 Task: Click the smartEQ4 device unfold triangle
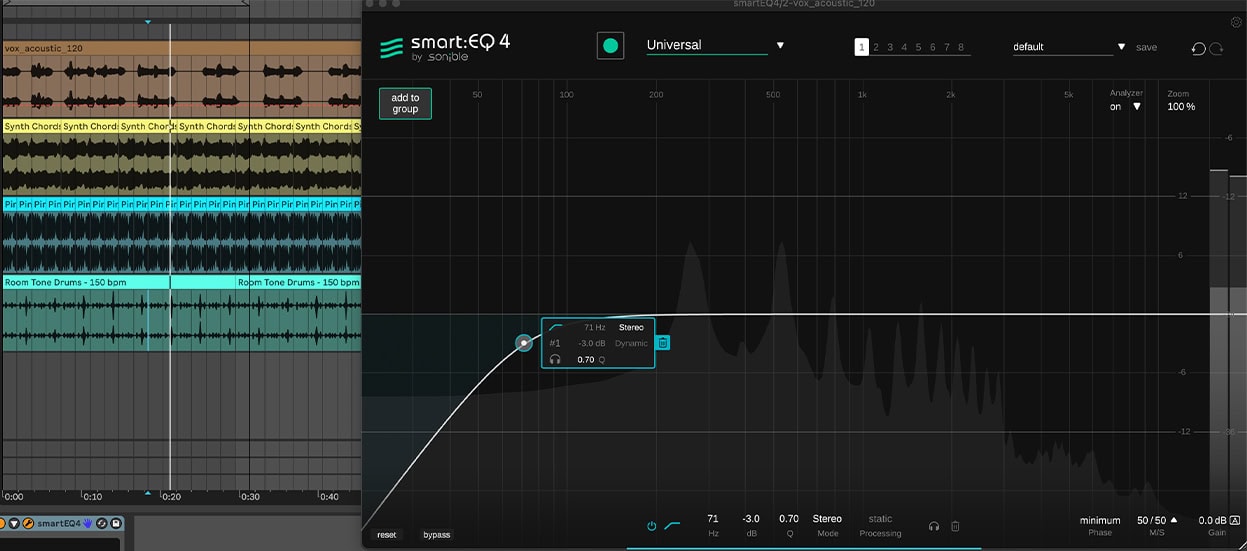(14, 523)
